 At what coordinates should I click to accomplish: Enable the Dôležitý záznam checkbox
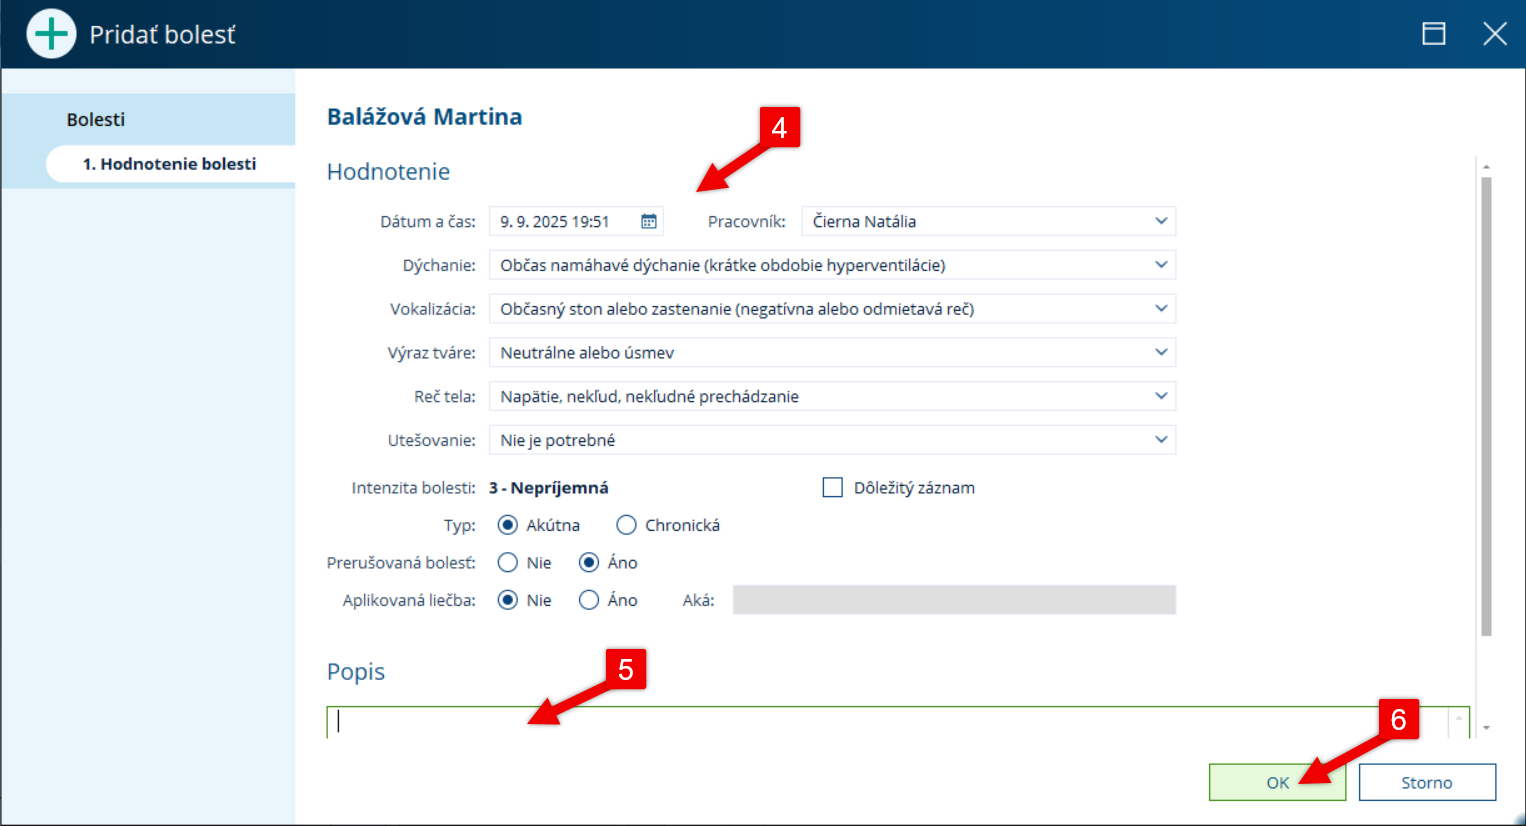click(x=832, y=487)
